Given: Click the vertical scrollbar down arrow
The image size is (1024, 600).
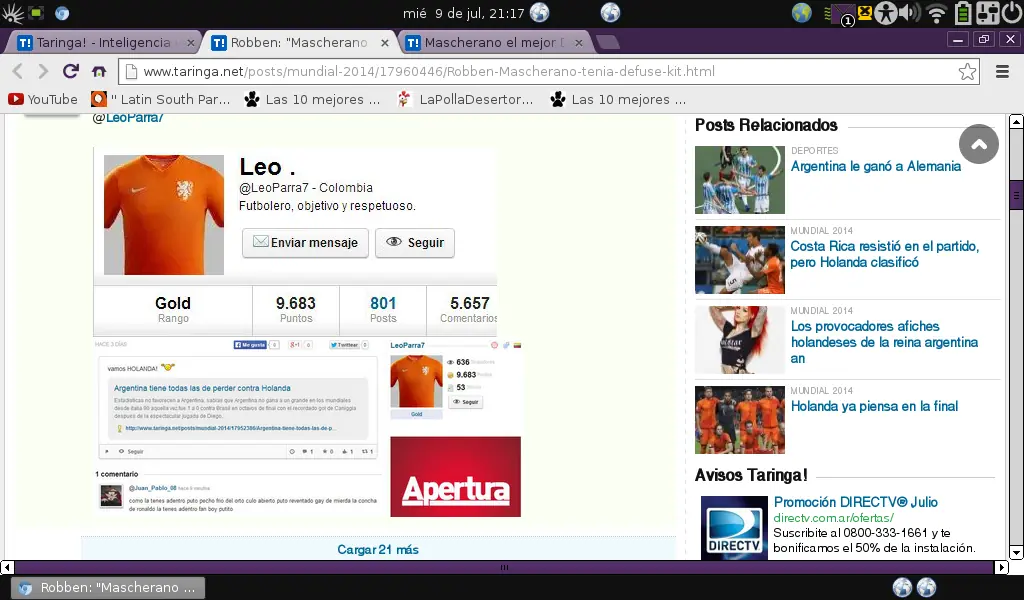Looking at the screenshot, I should [1016, 552].
